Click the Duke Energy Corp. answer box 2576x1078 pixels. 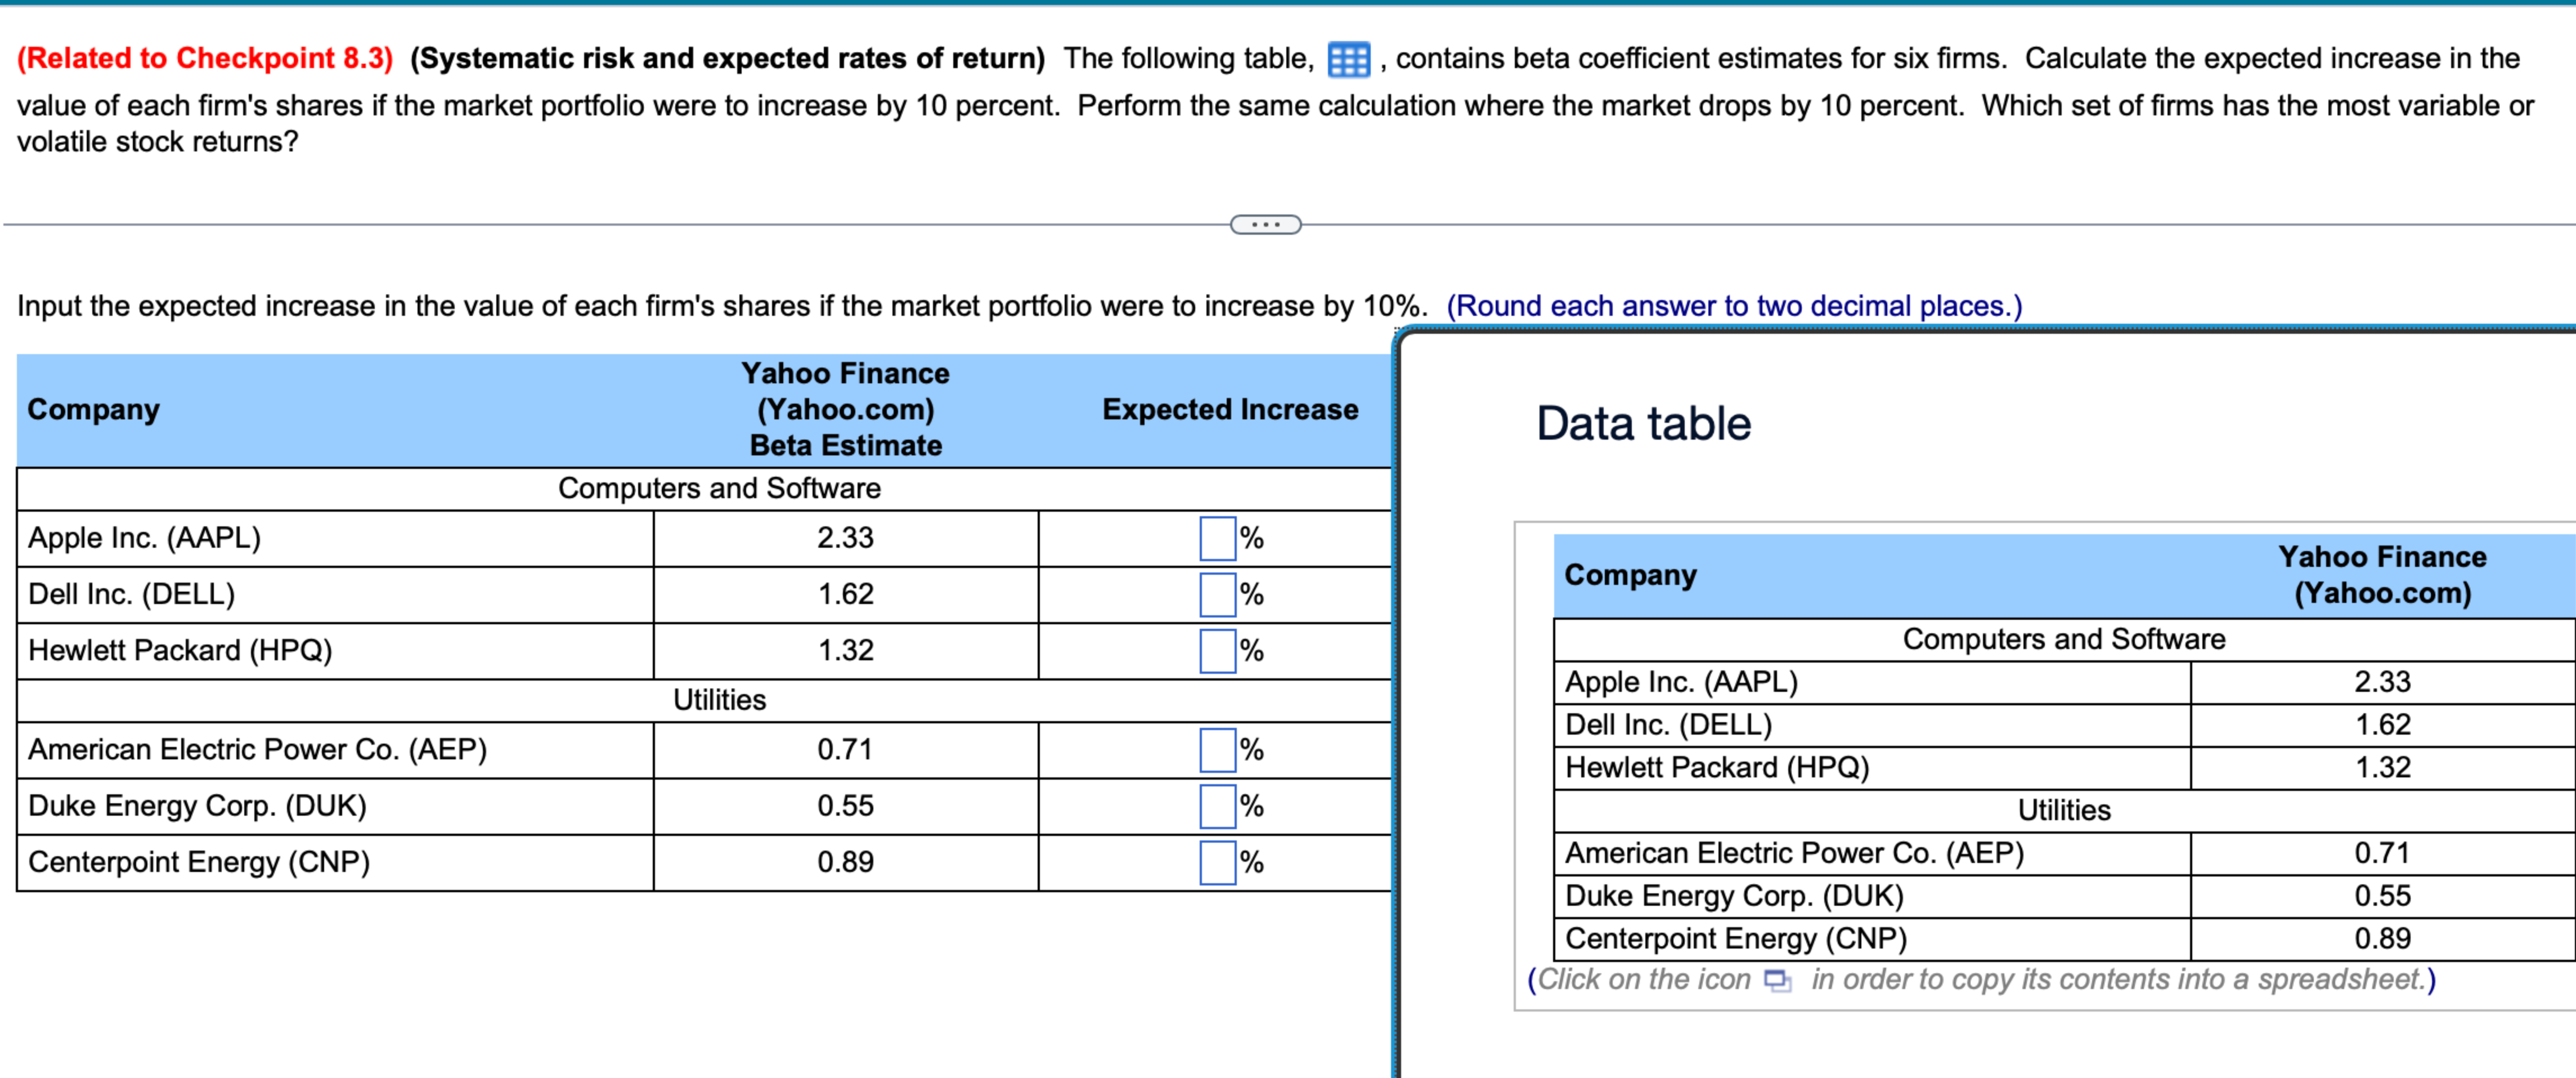pyautogui.click(x=1217, y=805)
